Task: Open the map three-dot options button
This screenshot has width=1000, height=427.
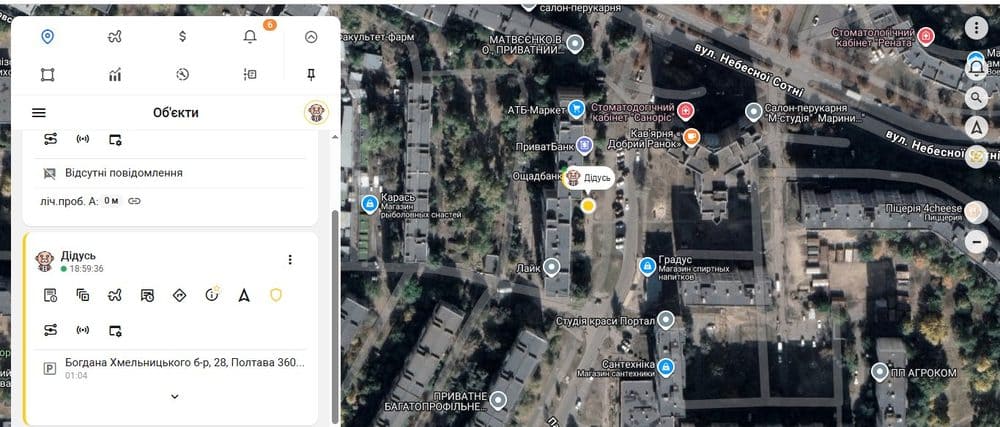Action: click(x=976, y=27)
